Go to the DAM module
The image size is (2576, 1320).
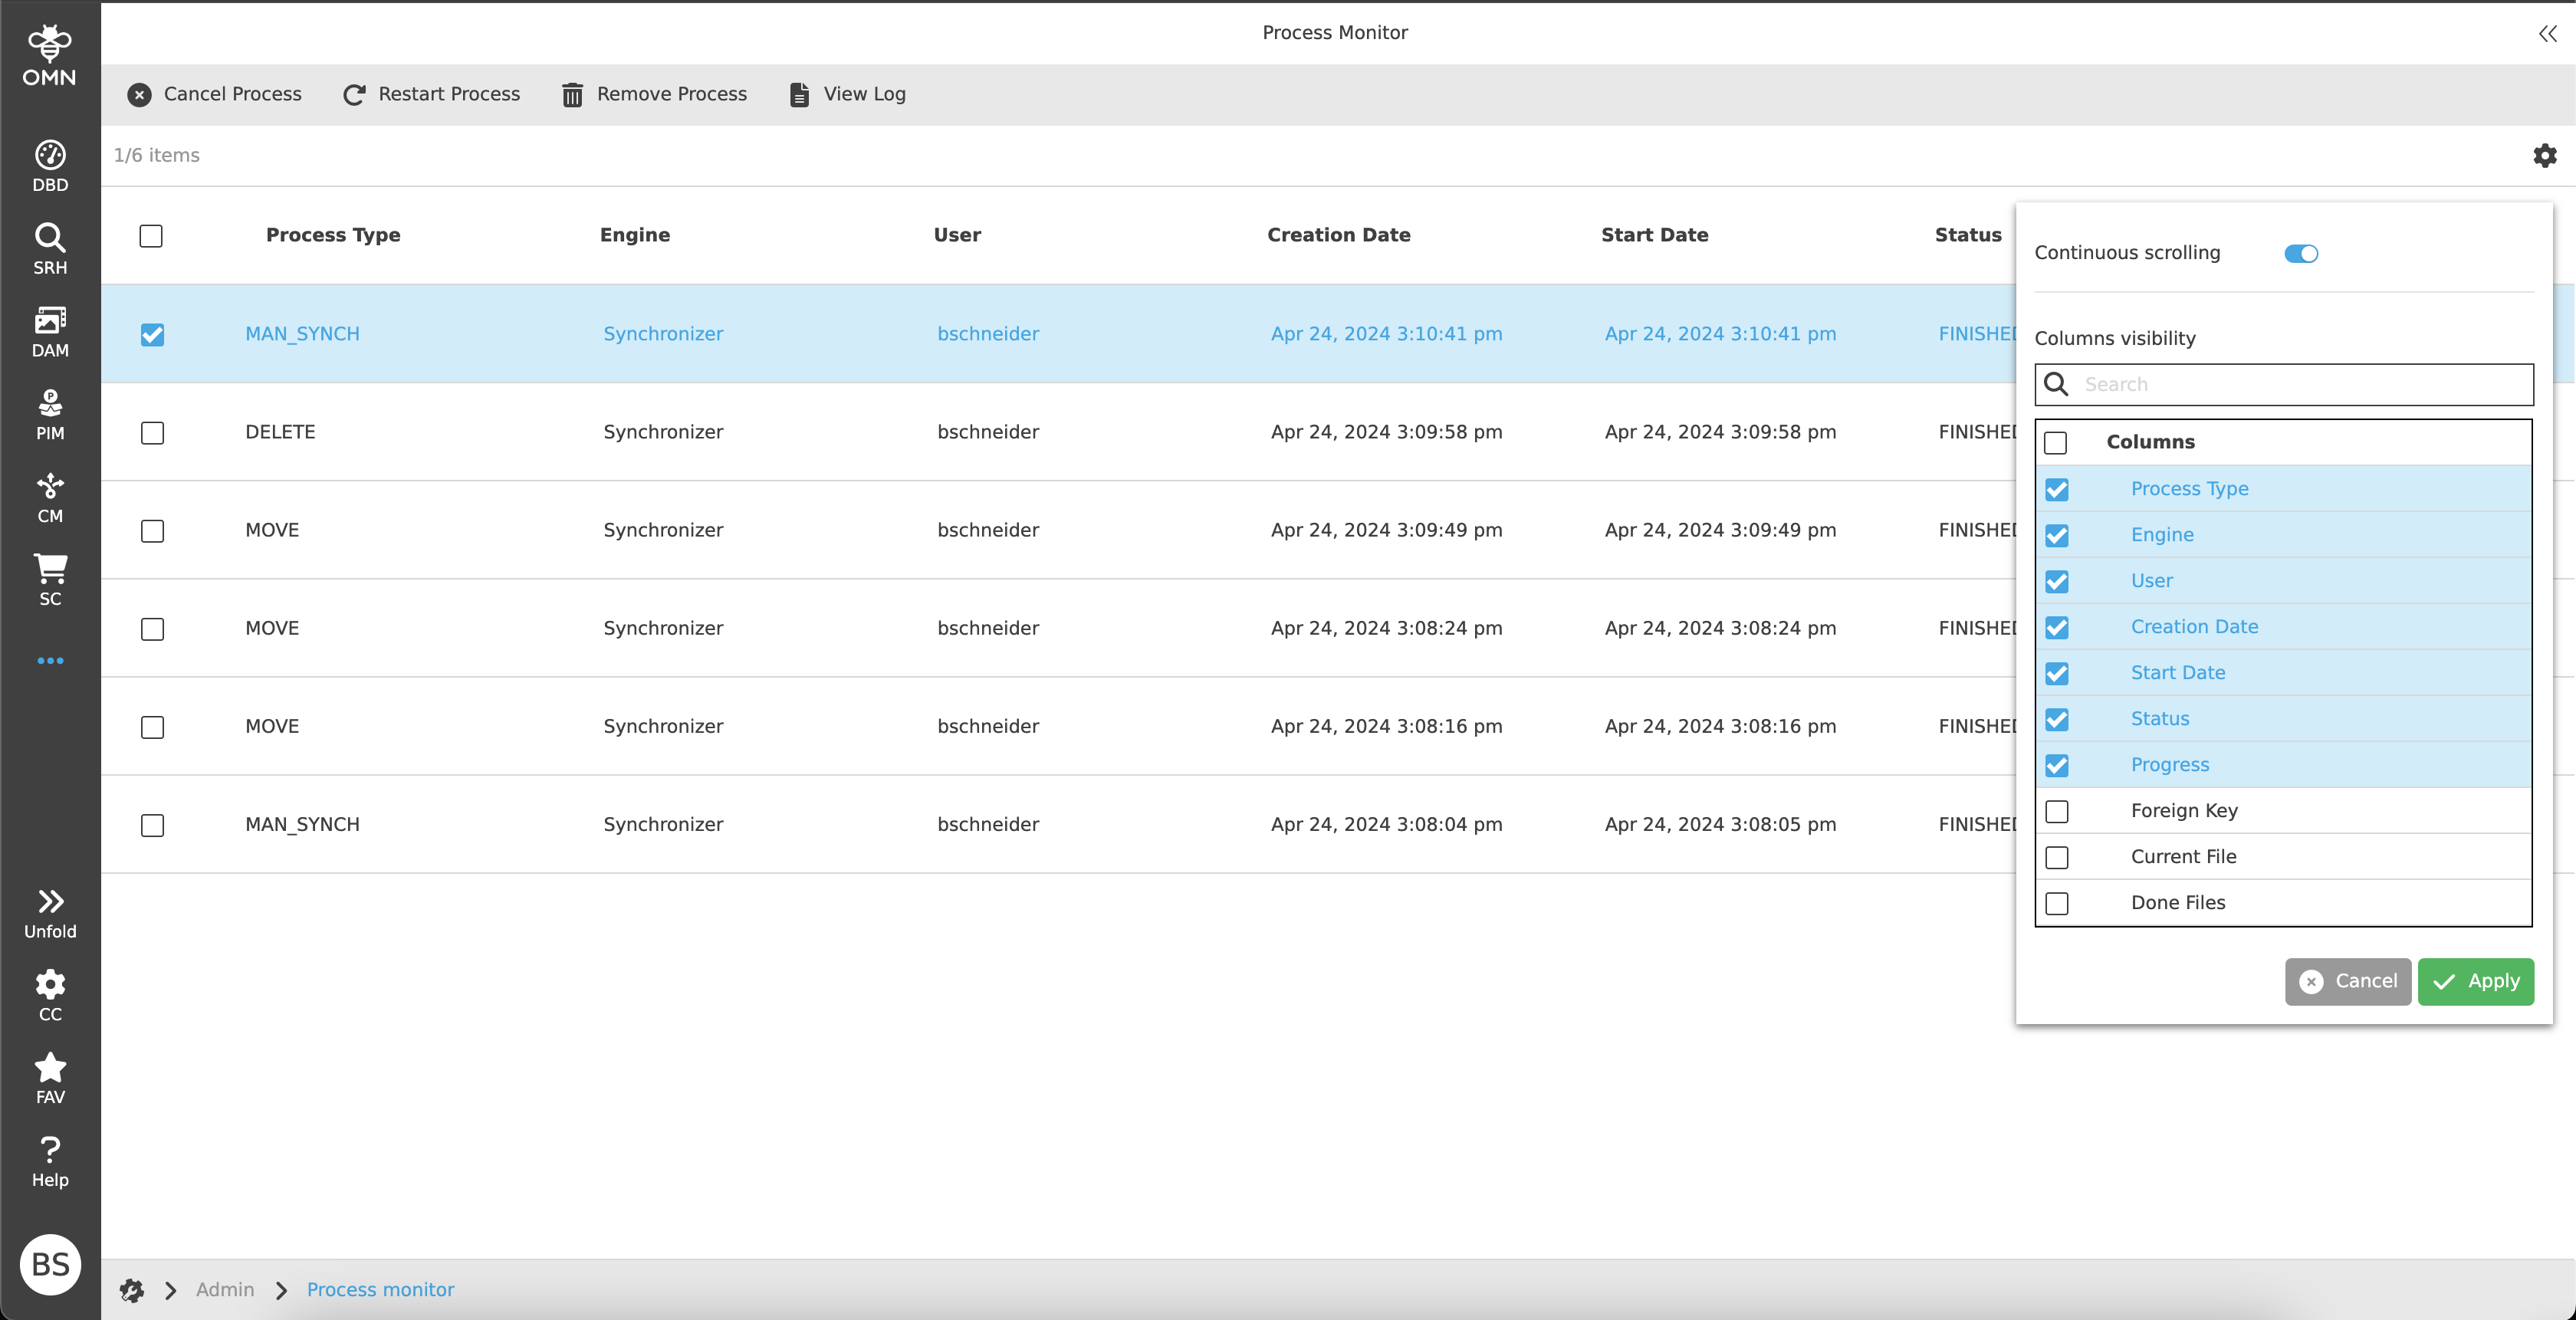50,331
